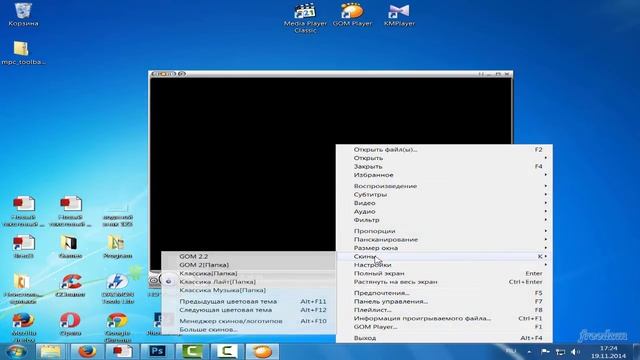The width and height of the screenshot is (640, 360).
Task: Switch to Photoshop in the taskbar
Action: click(x=157, y=351)
